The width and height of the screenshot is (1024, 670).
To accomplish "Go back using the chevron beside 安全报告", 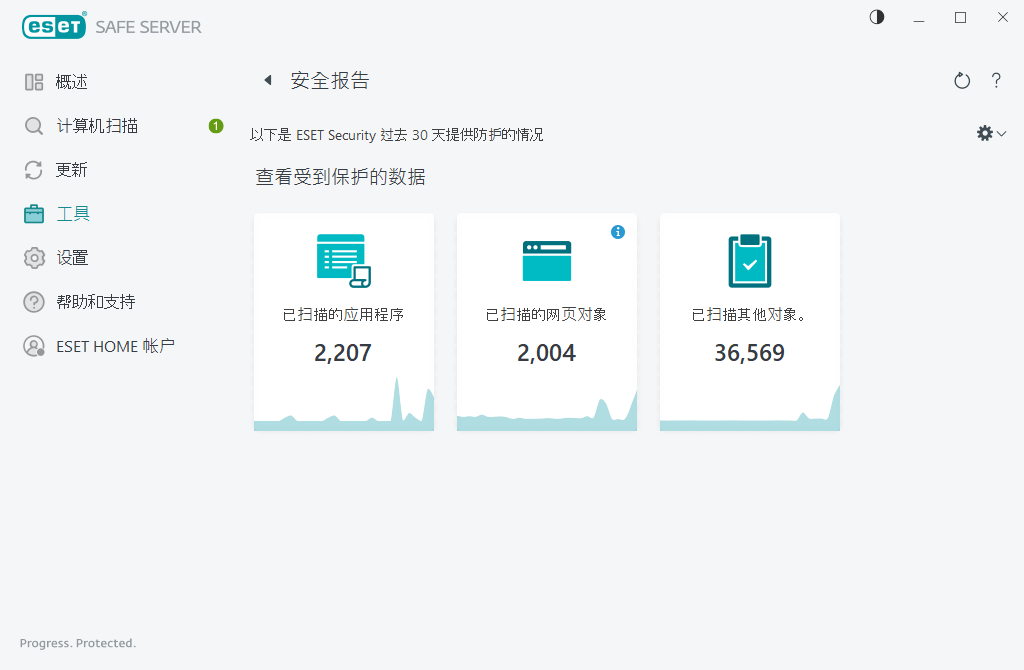I will [x=266, y=79].
